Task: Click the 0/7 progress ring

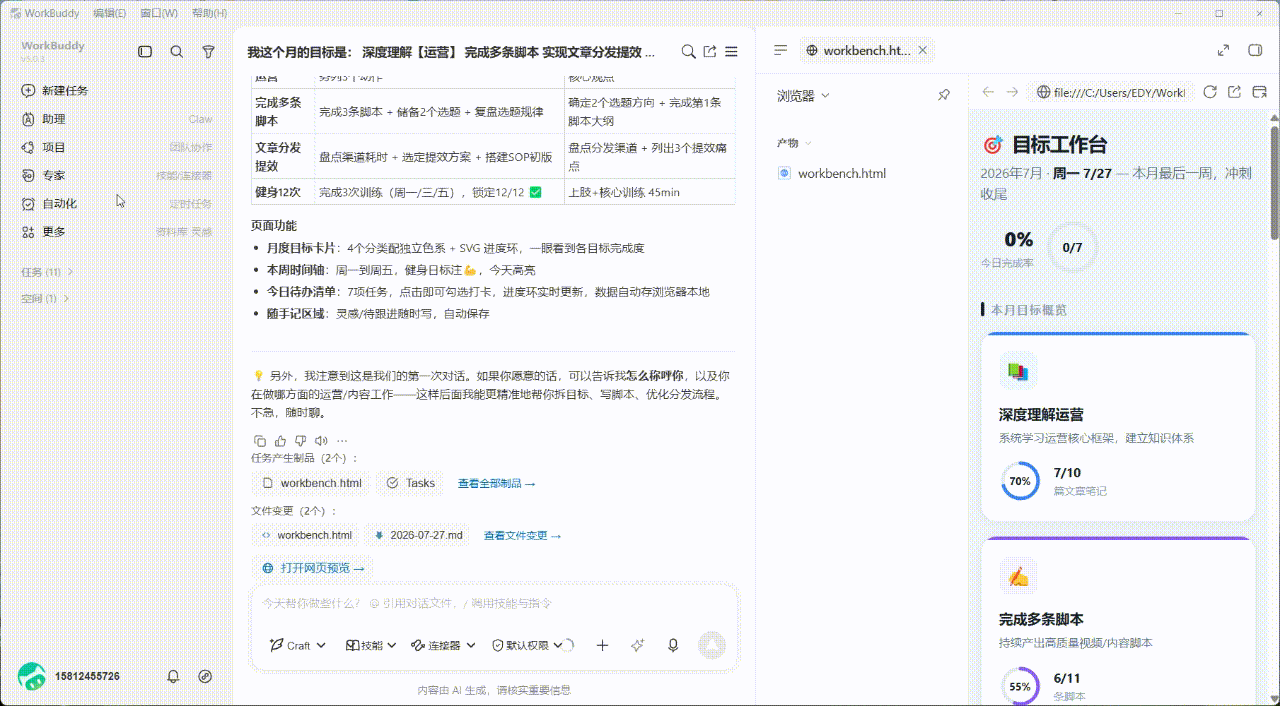Action: [x=1072, y=247]
